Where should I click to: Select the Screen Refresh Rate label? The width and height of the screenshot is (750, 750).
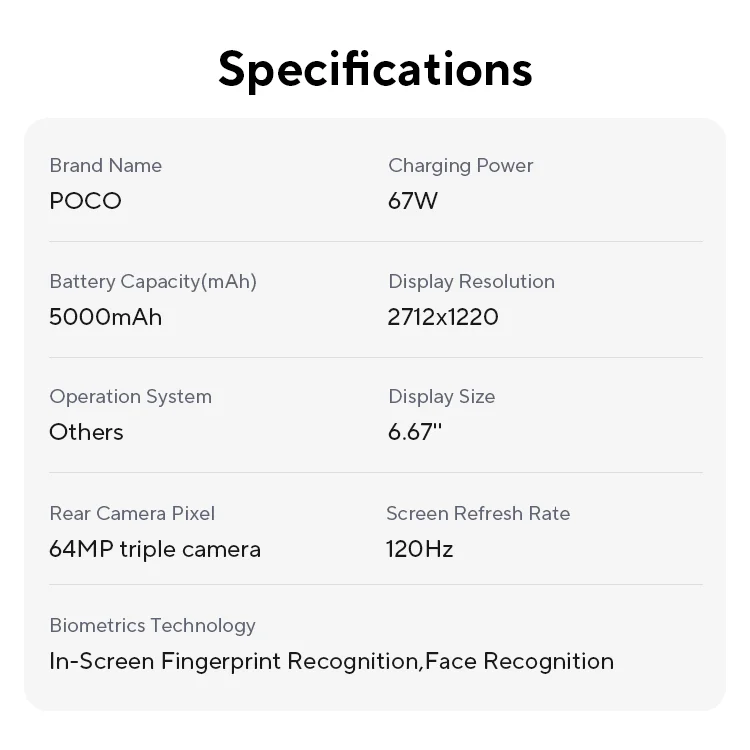[x=478, y=513]
